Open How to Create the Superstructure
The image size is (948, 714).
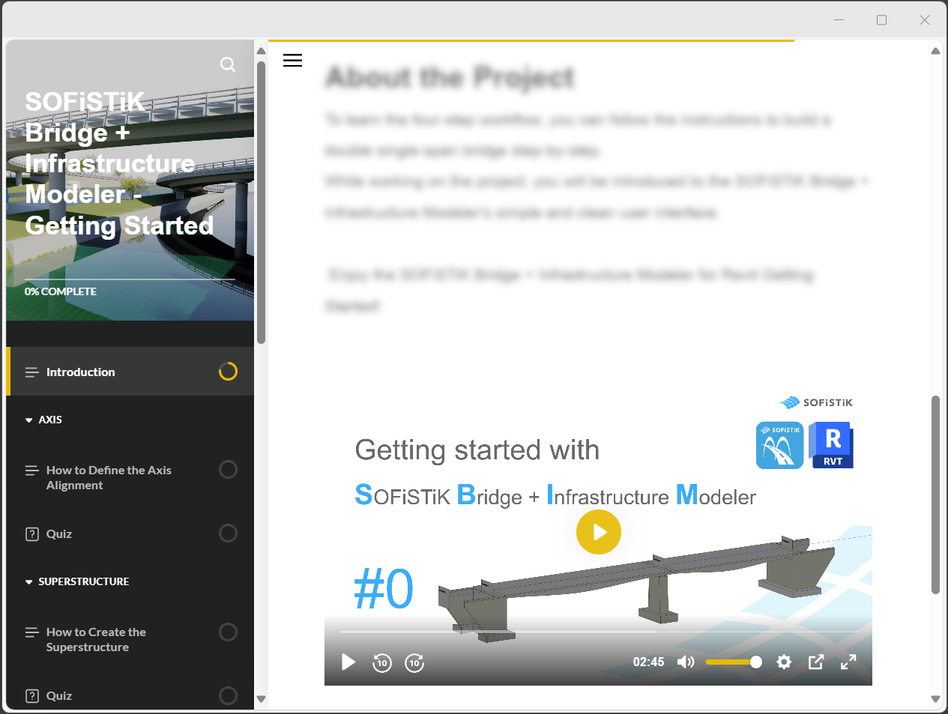[x=130, y=640]
